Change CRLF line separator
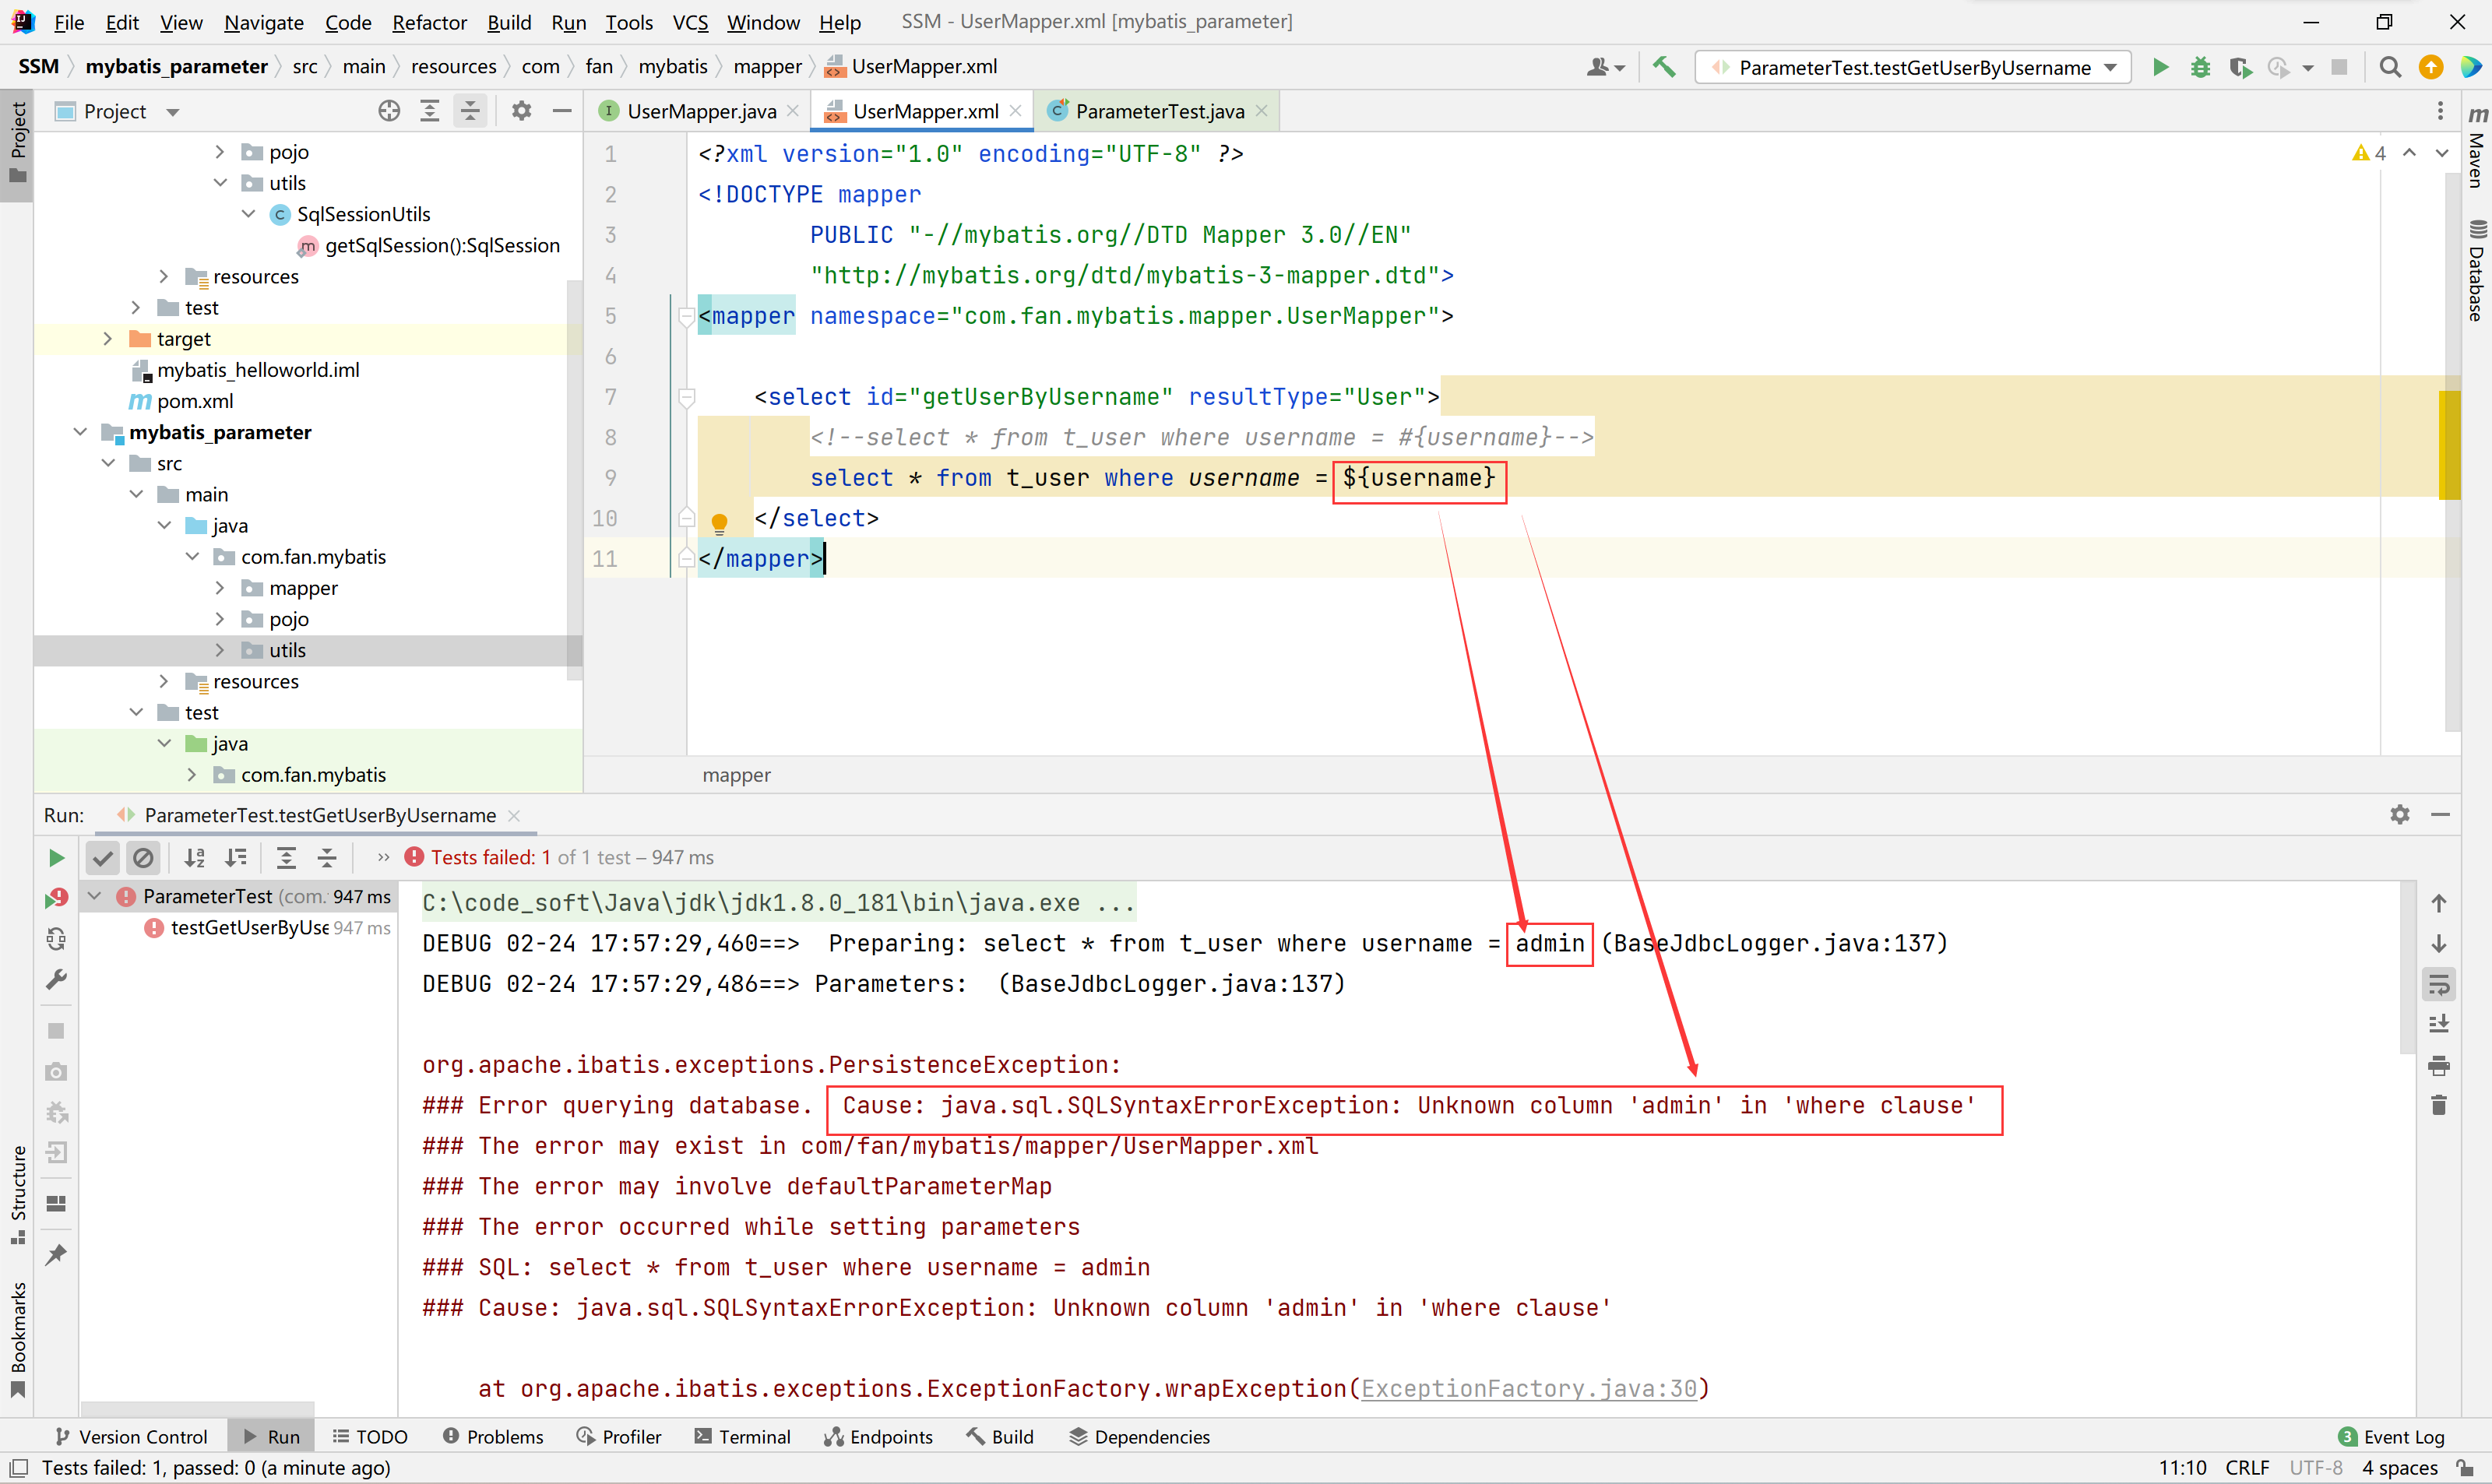The image size is (2492, 1484). (2246, 1467)
